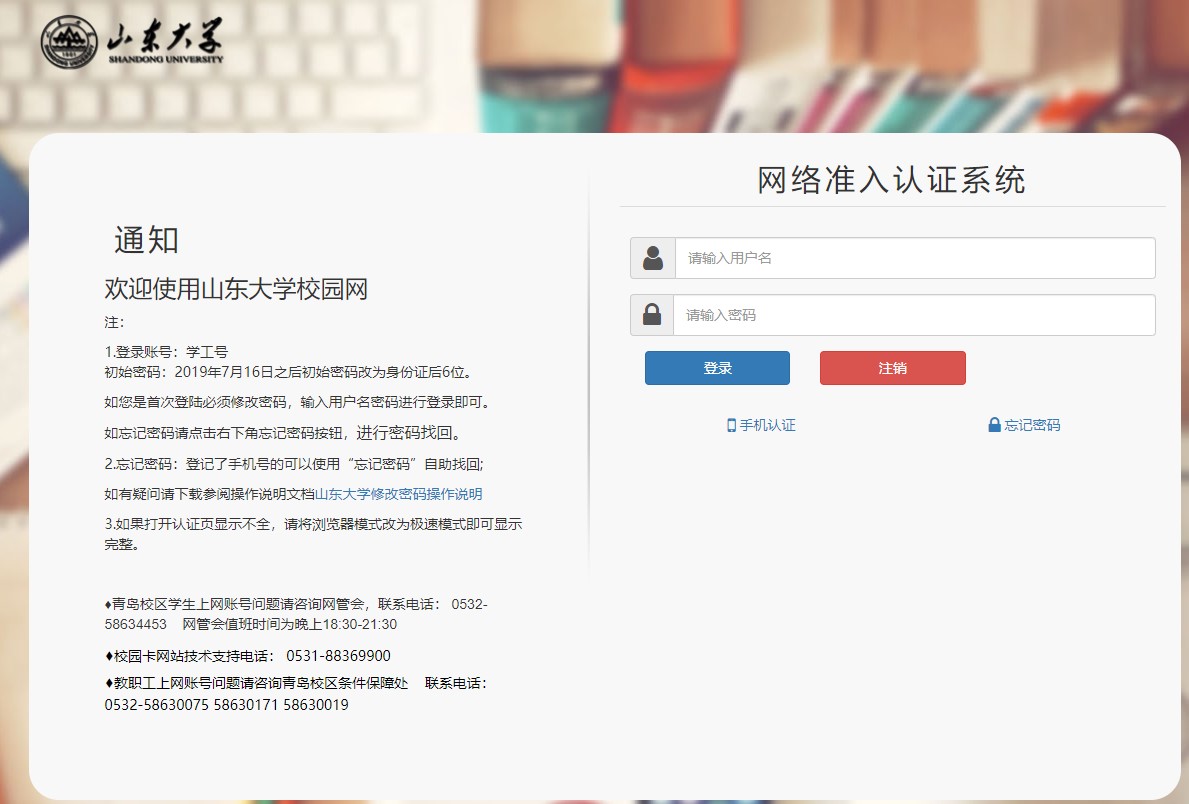Open the 手机认证 mobile authentication link
This screenshot has height=804, width=1189.
coord(767,425)
